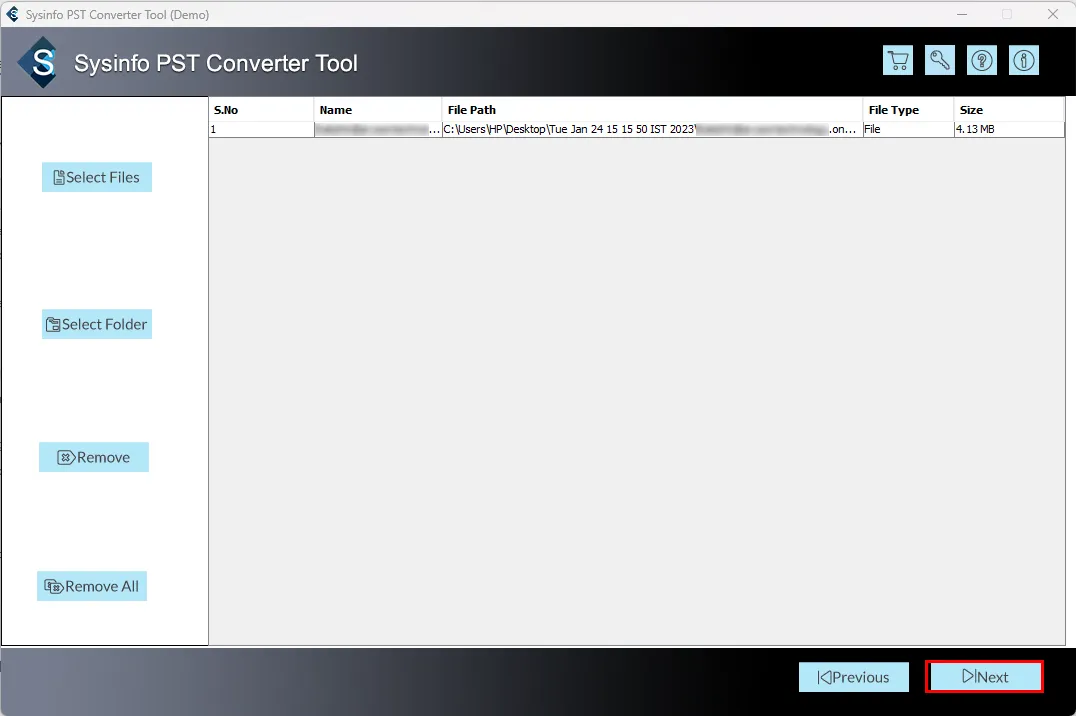Click the Remove button
This screenshot has width=1076, height=716.
pos(94,457)
